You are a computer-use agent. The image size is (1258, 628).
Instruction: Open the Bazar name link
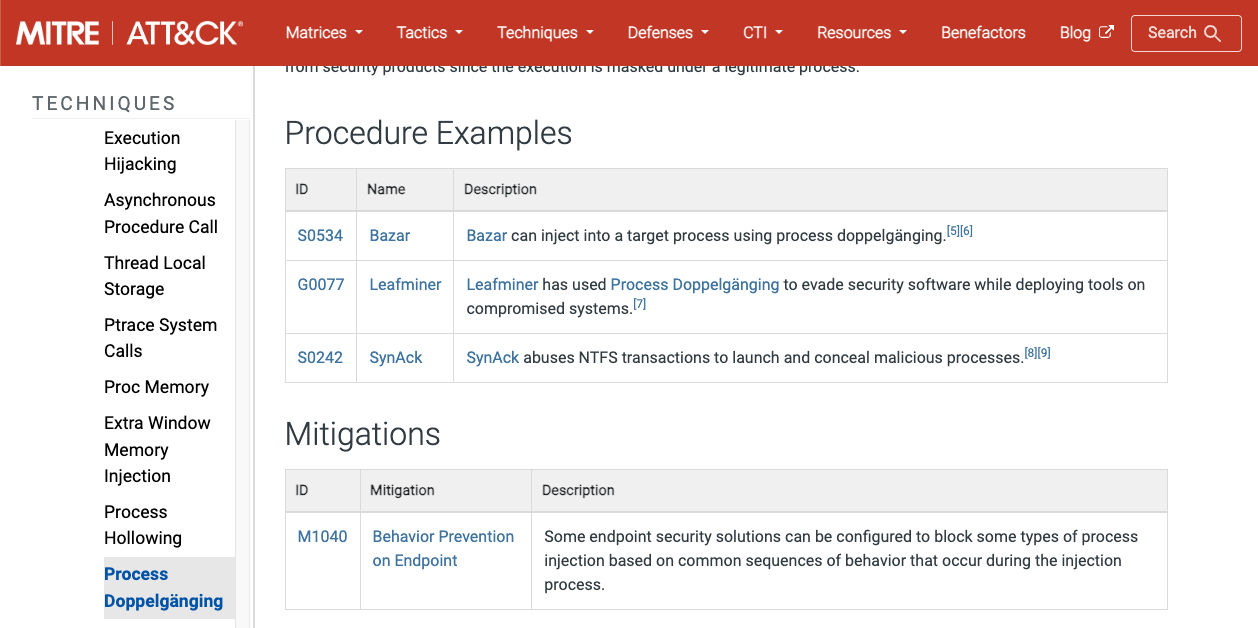(x=390, y=236)
